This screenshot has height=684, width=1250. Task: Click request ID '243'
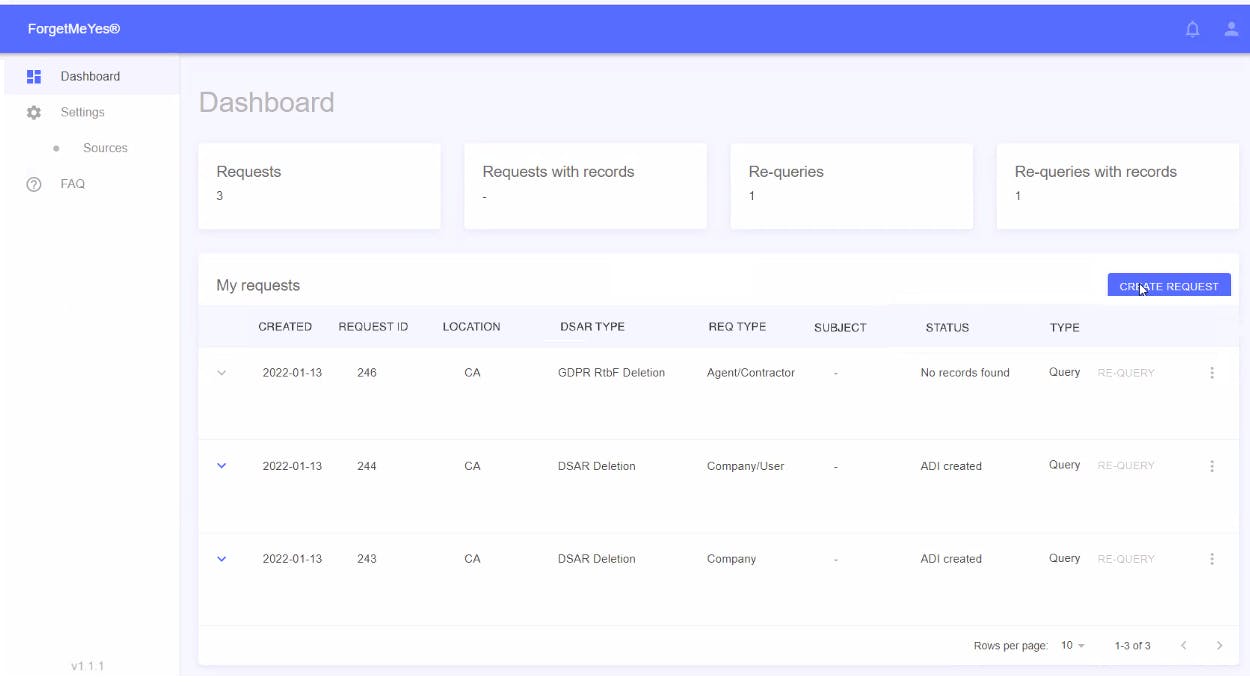(367, 559)
